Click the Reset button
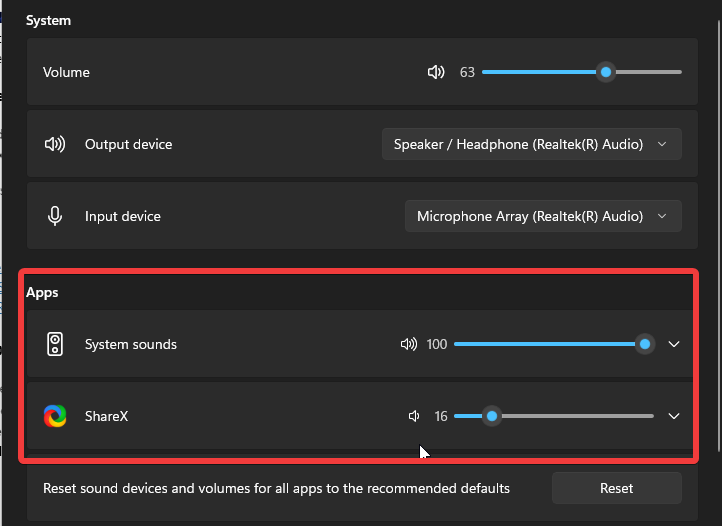 (617, 488)
